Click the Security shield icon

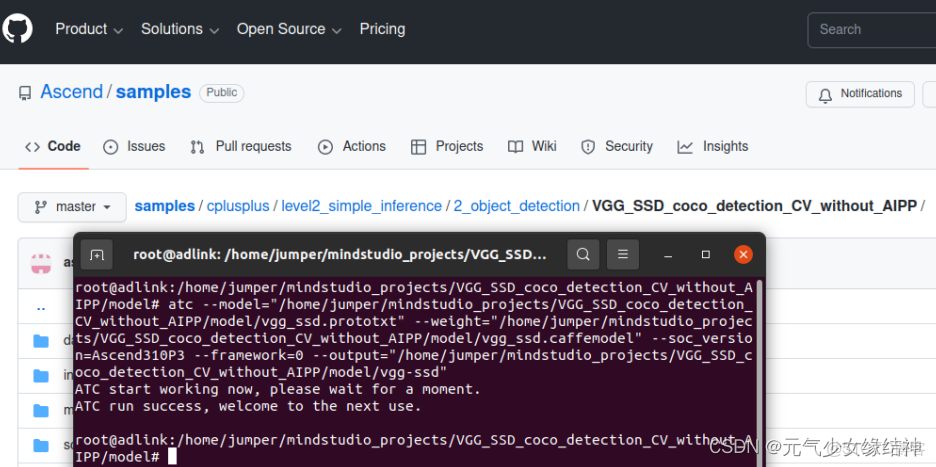(588, 147)
